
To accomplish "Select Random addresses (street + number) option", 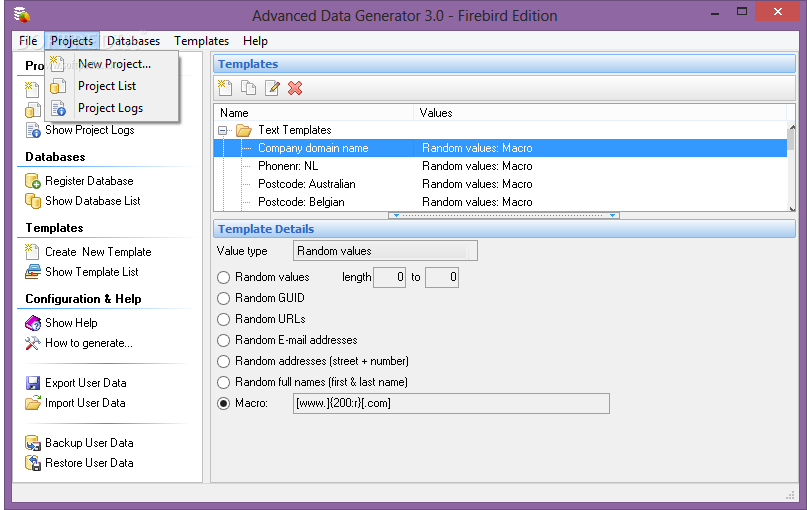I will 223,361.
